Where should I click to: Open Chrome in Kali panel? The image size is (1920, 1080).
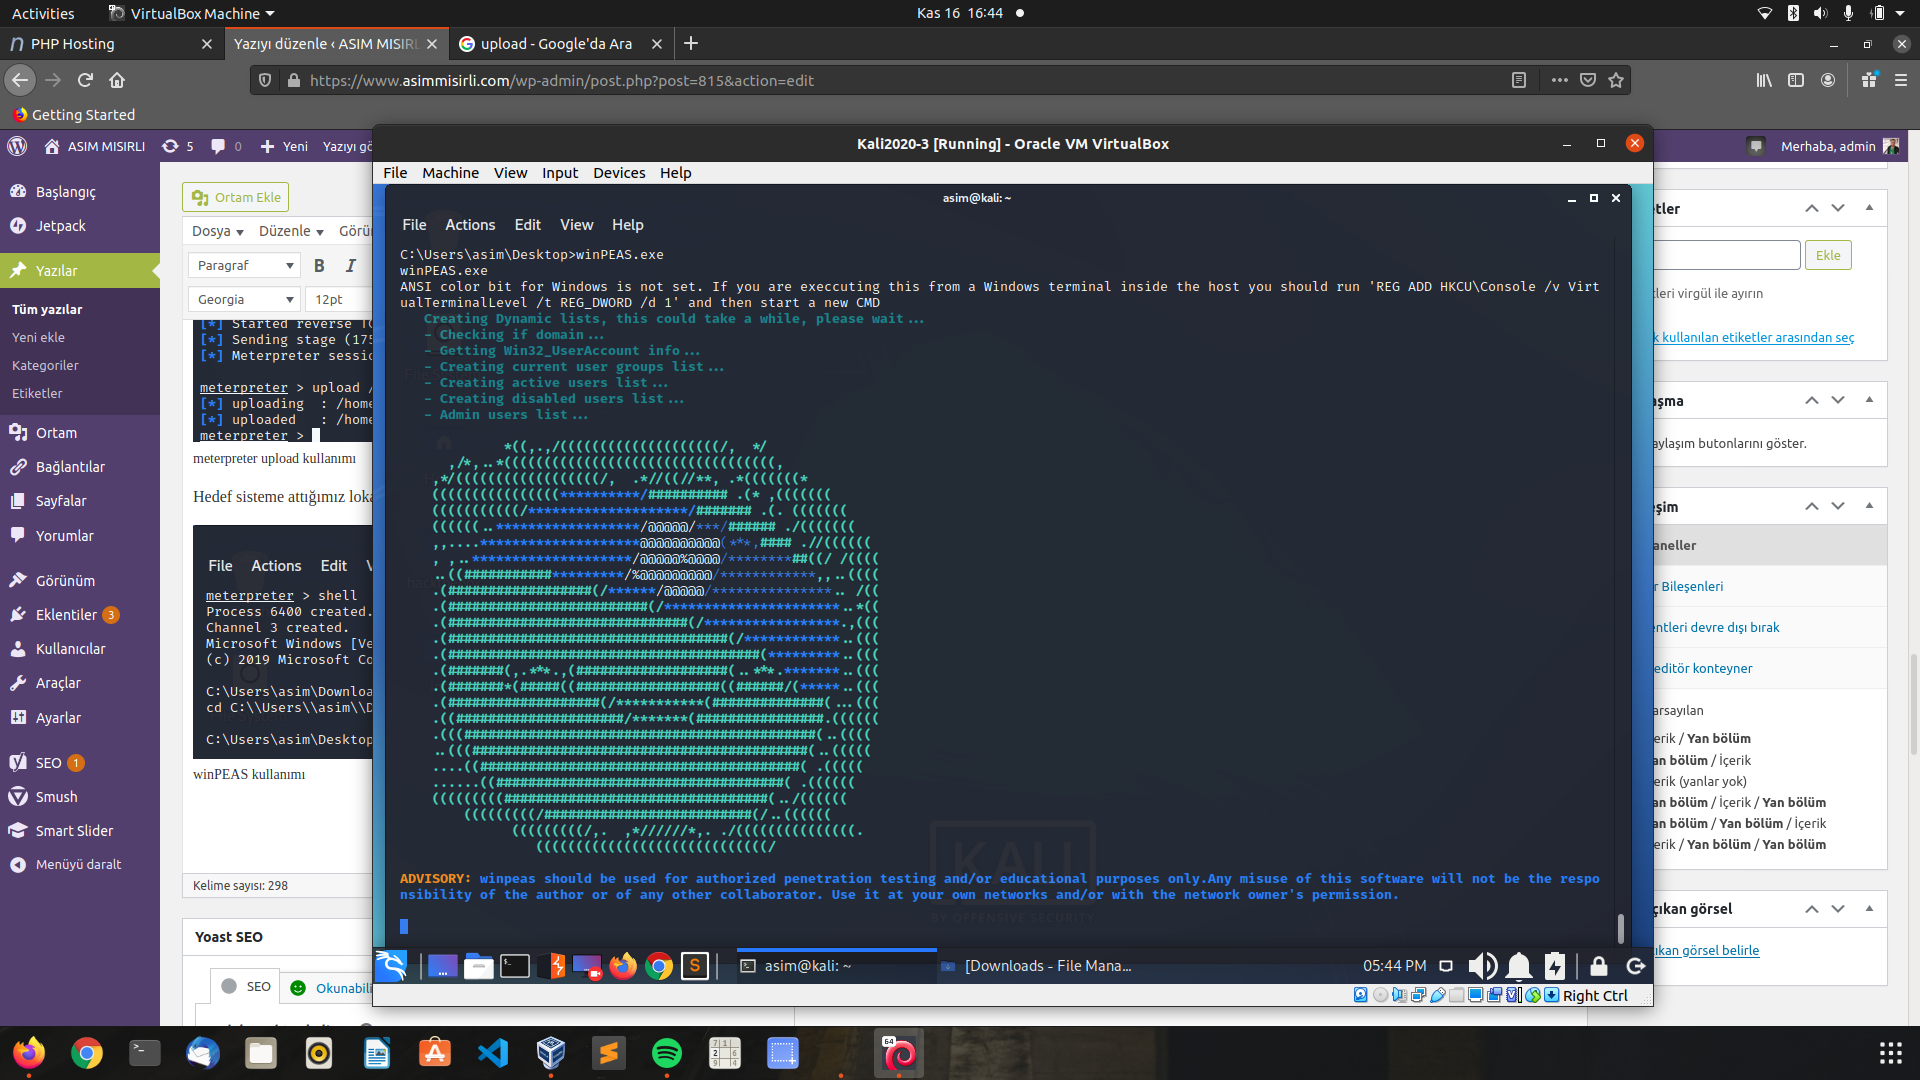coord(659,966)
